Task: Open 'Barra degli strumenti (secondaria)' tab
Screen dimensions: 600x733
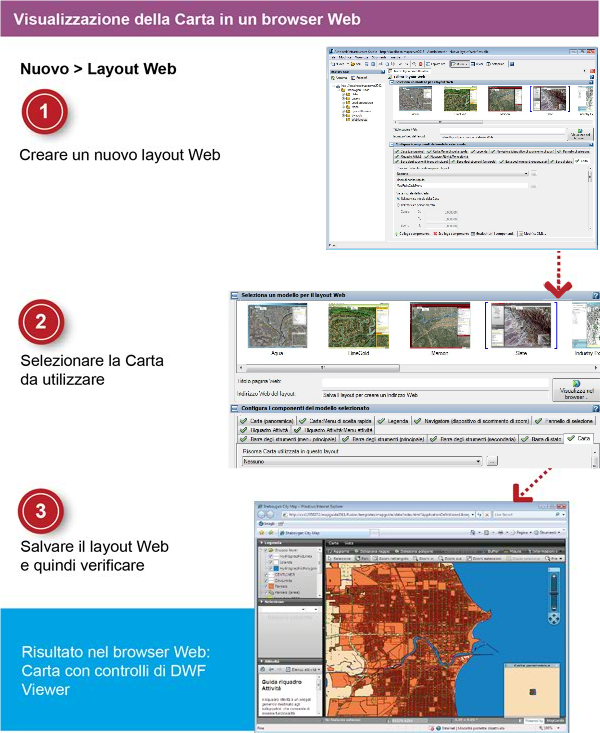Action: [x=473, y=439]
